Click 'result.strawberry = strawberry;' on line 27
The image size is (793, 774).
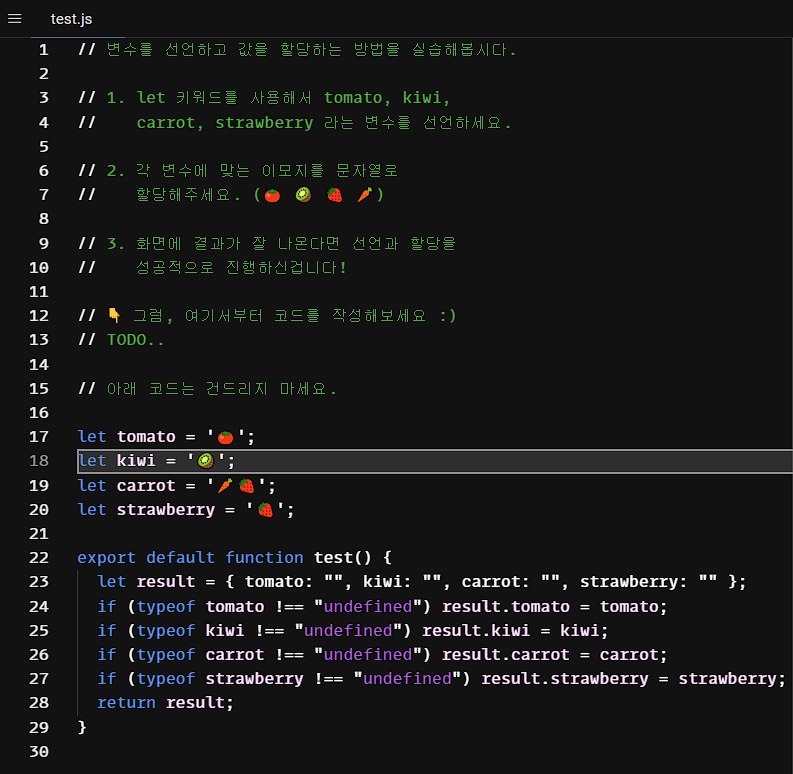click(633, 678)
